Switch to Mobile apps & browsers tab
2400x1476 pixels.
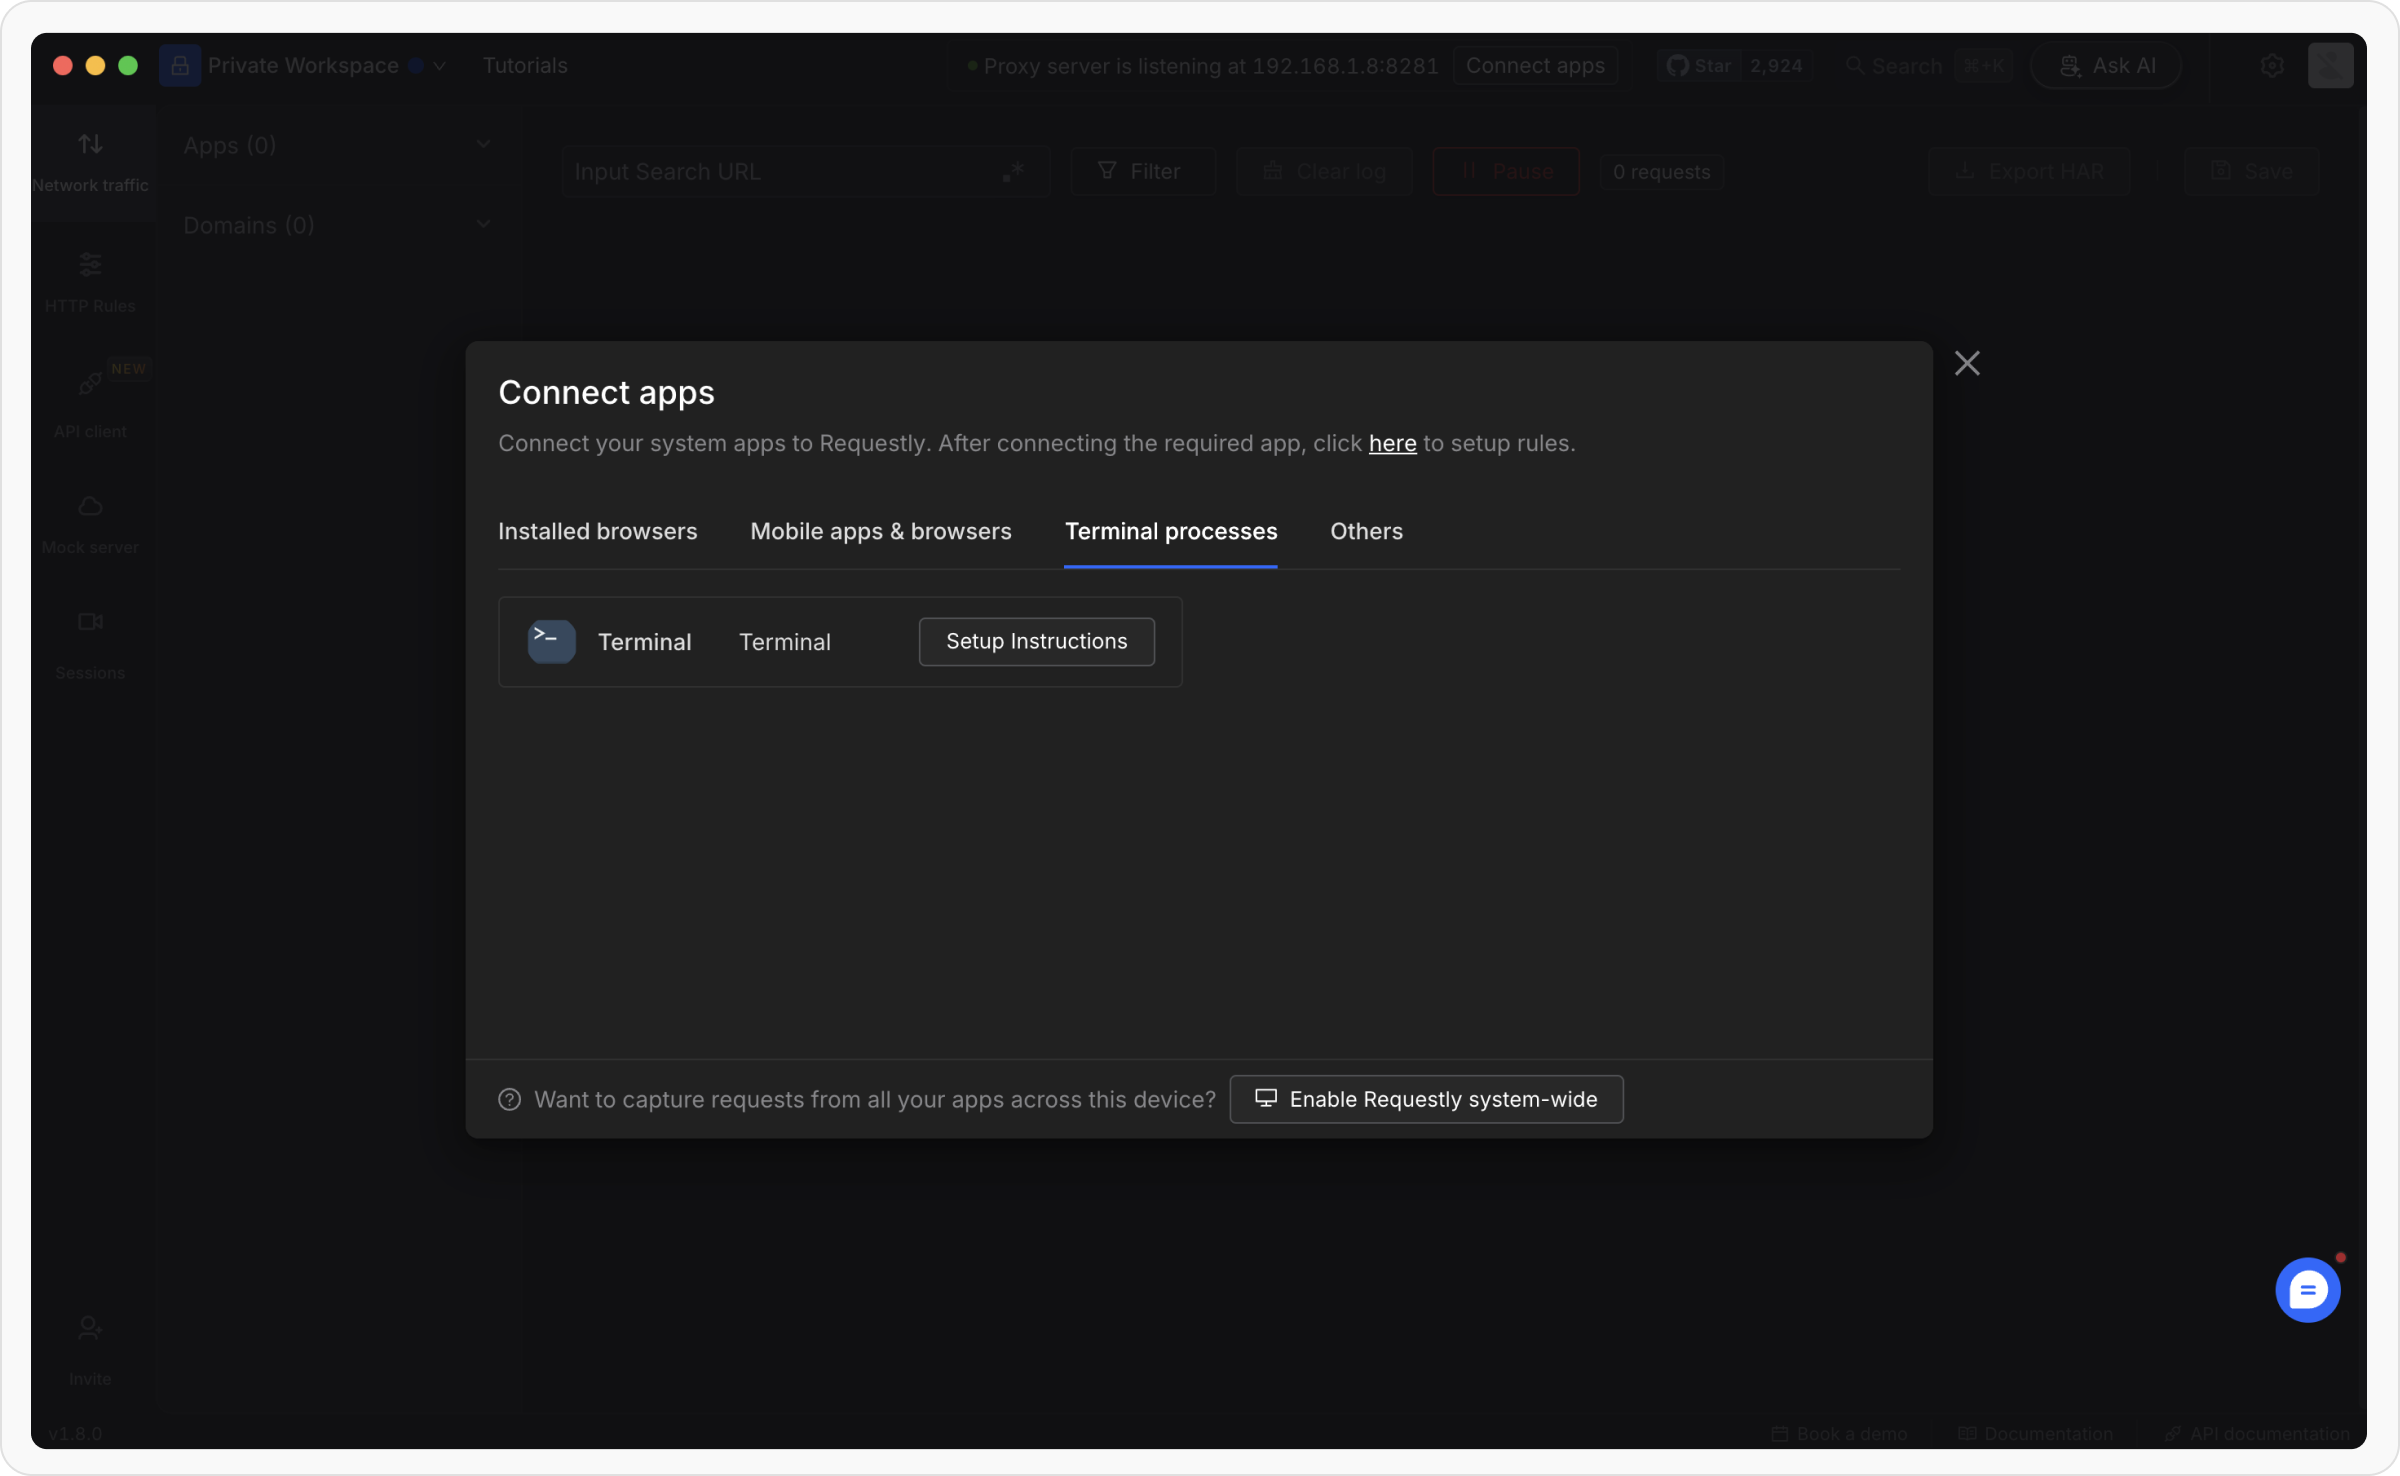pos(880,532)
